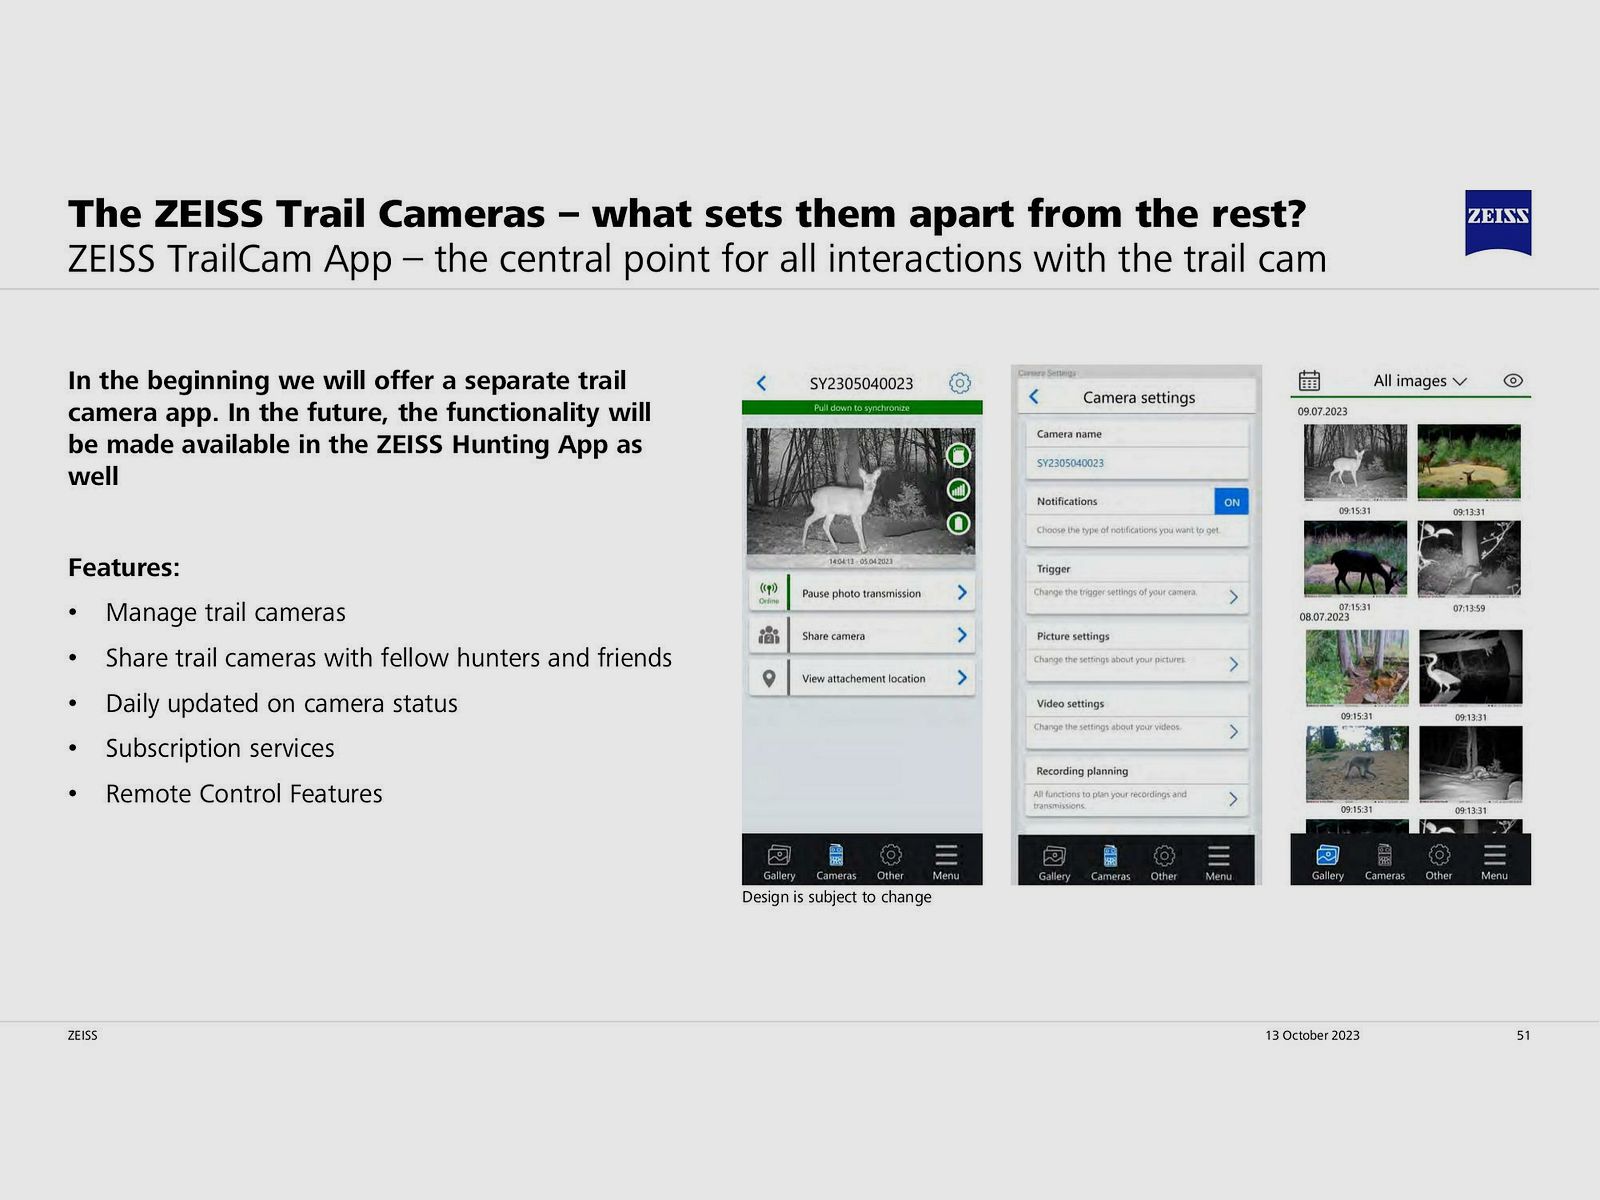This screenshot has width=1600, height=1200.
Task: Open settings gear beside SY2305040023 title
Action: coord(960,382)
